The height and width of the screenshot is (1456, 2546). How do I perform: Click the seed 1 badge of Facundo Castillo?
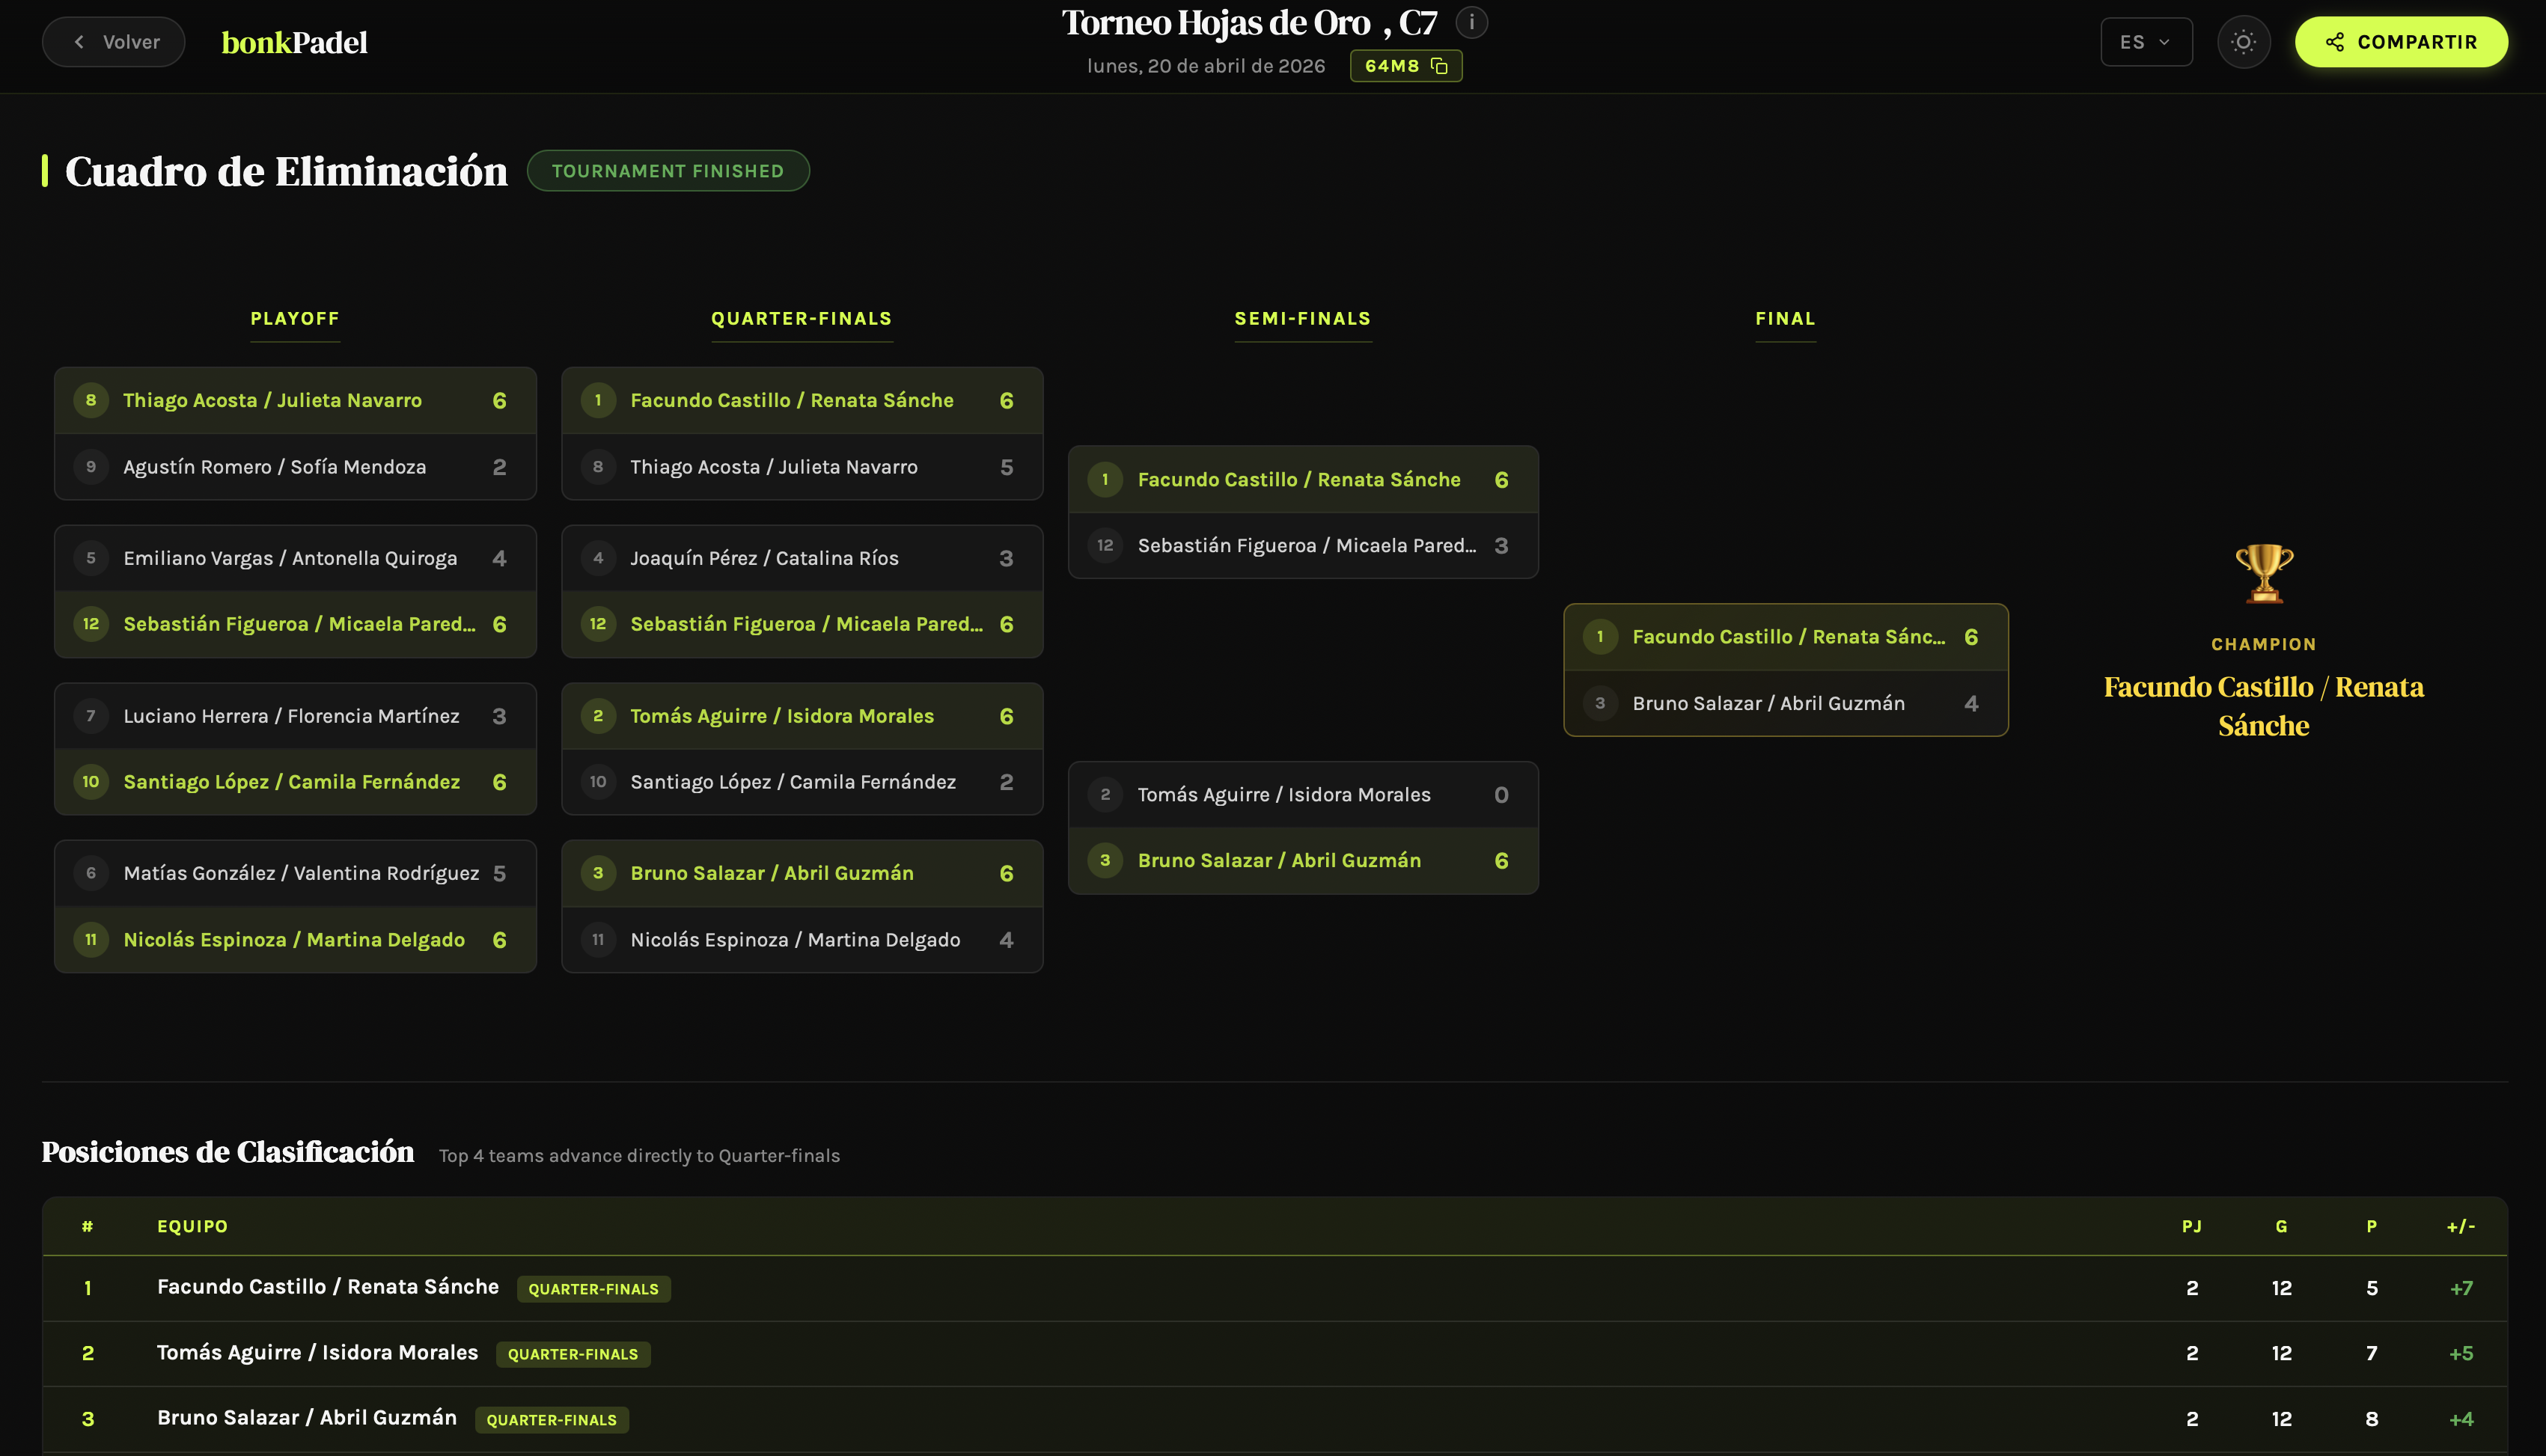tap(598, 400)
